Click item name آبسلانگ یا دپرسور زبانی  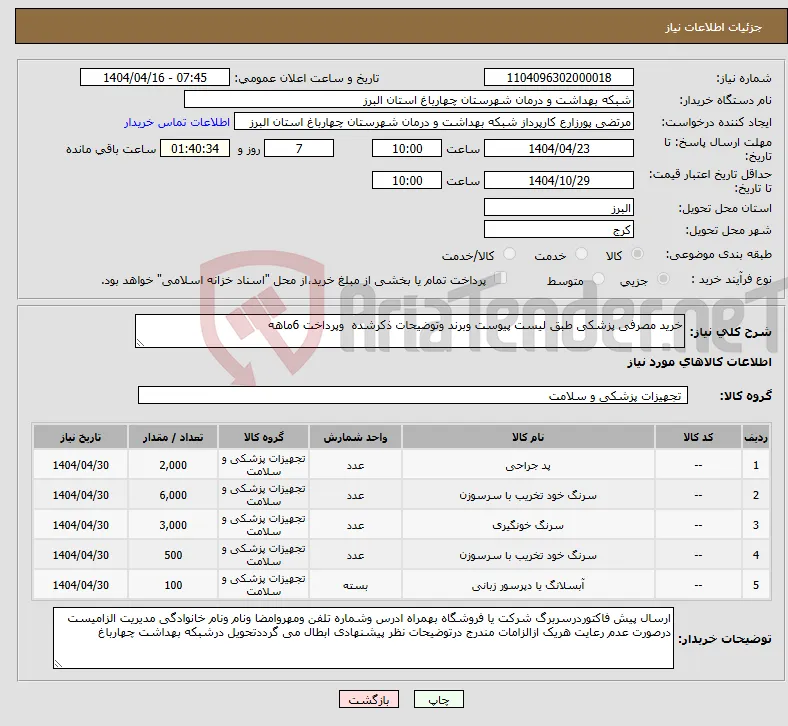pyautogui.click(x=528, y=585)
